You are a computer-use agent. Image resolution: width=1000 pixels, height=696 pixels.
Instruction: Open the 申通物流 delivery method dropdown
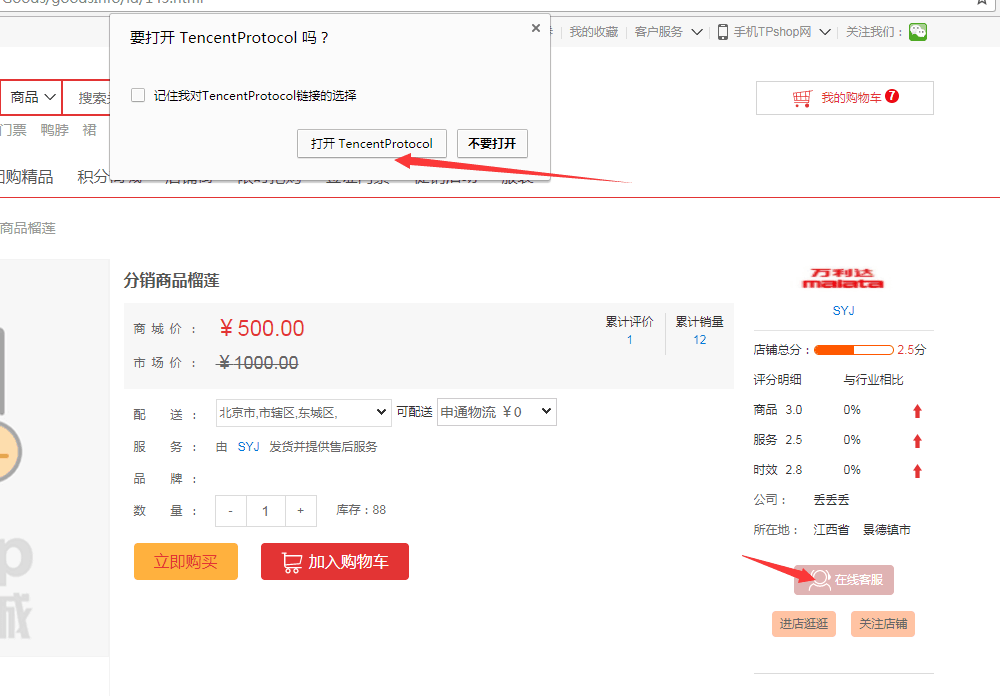tap(496, 411)
